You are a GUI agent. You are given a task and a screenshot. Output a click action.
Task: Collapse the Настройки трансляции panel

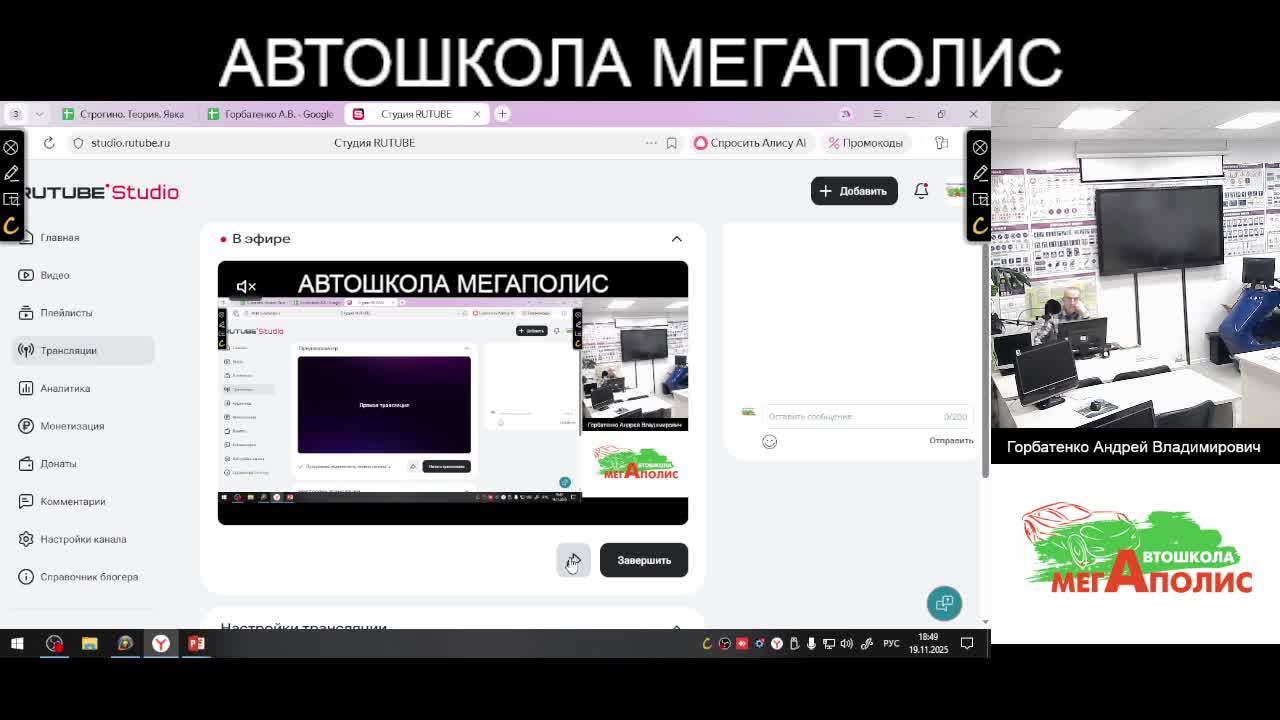pos(677,627)
